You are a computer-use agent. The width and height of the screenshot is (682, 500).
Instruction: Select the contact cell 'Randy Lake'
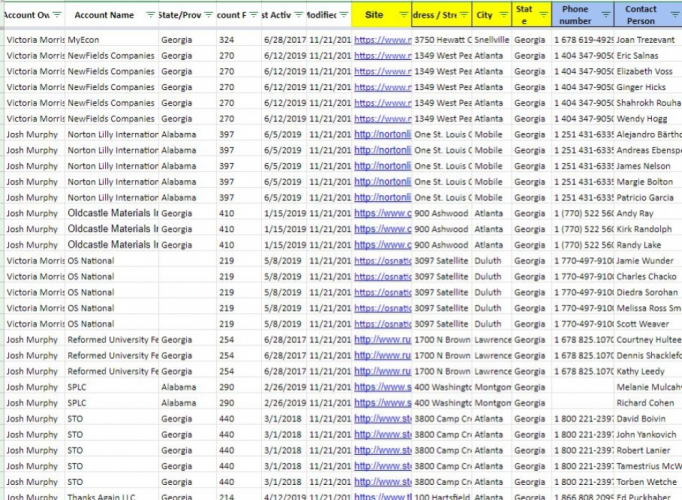(648, 245)
